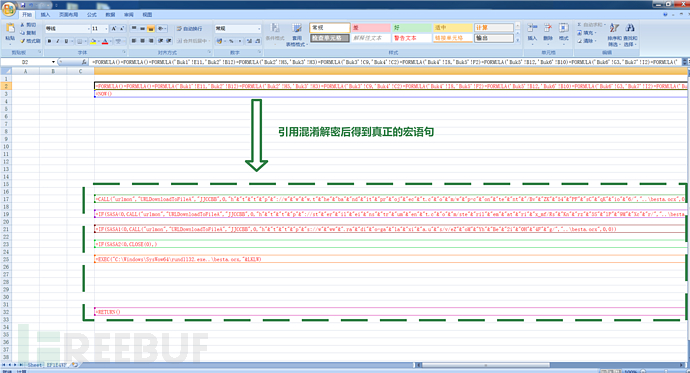Switch to the 审阅 tab
The height and width of the screenshot is (373, 690).
tap(128, 15)
